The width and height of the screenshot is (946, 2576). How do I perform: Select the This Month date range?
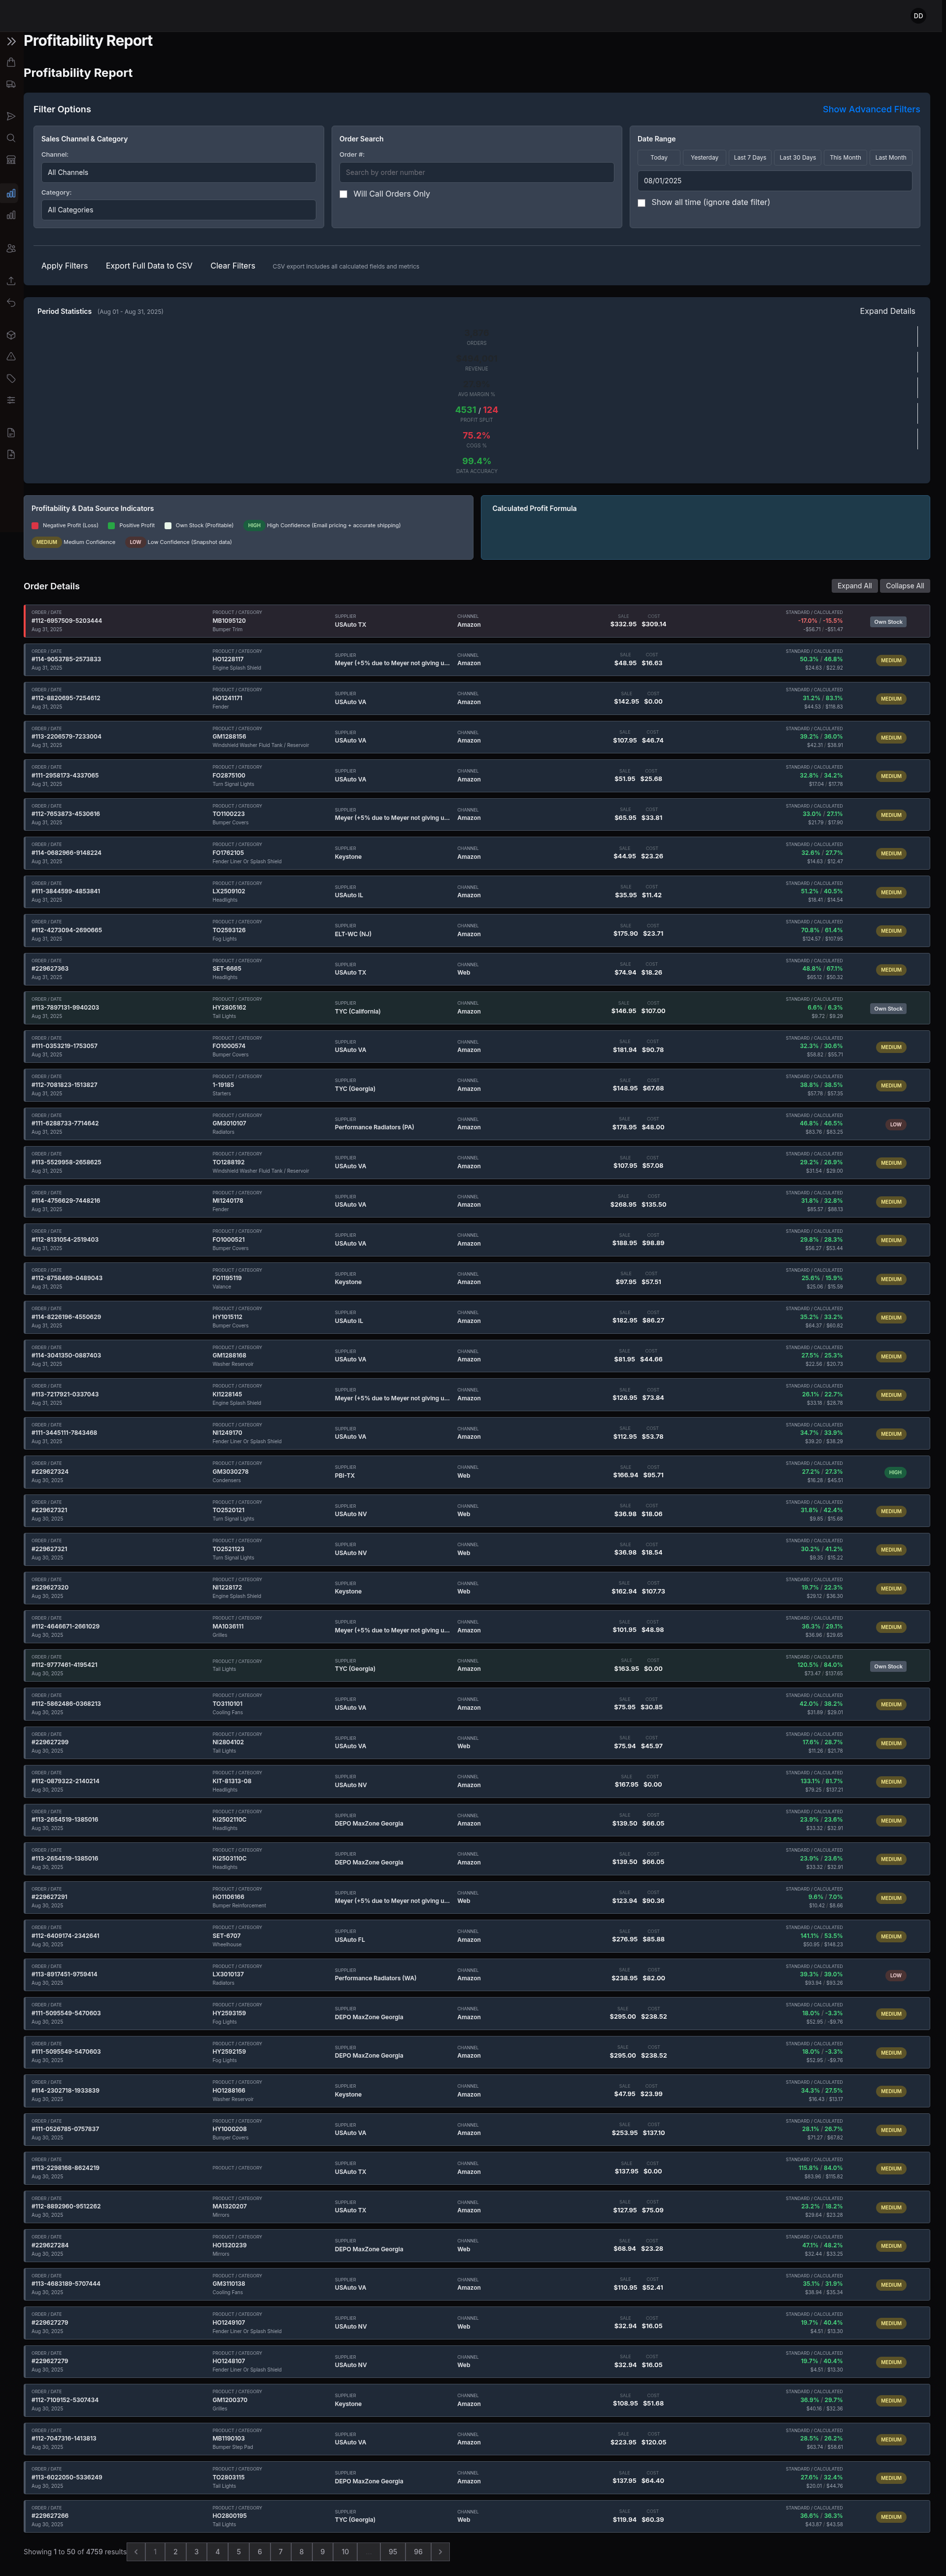click(x=845, y=158)
